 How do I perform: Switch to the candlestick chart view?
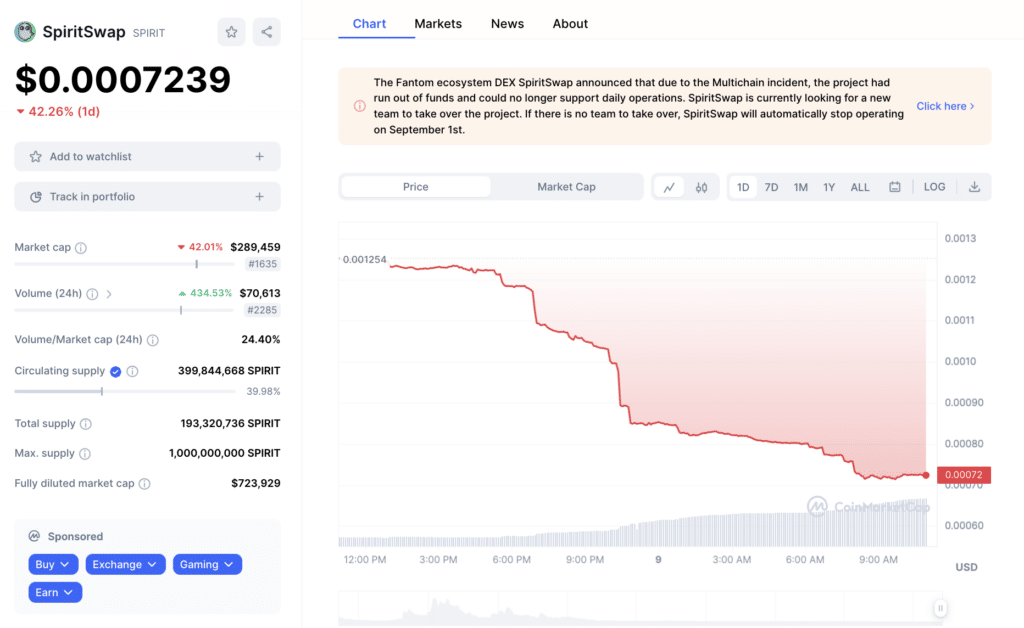point(701,187)
